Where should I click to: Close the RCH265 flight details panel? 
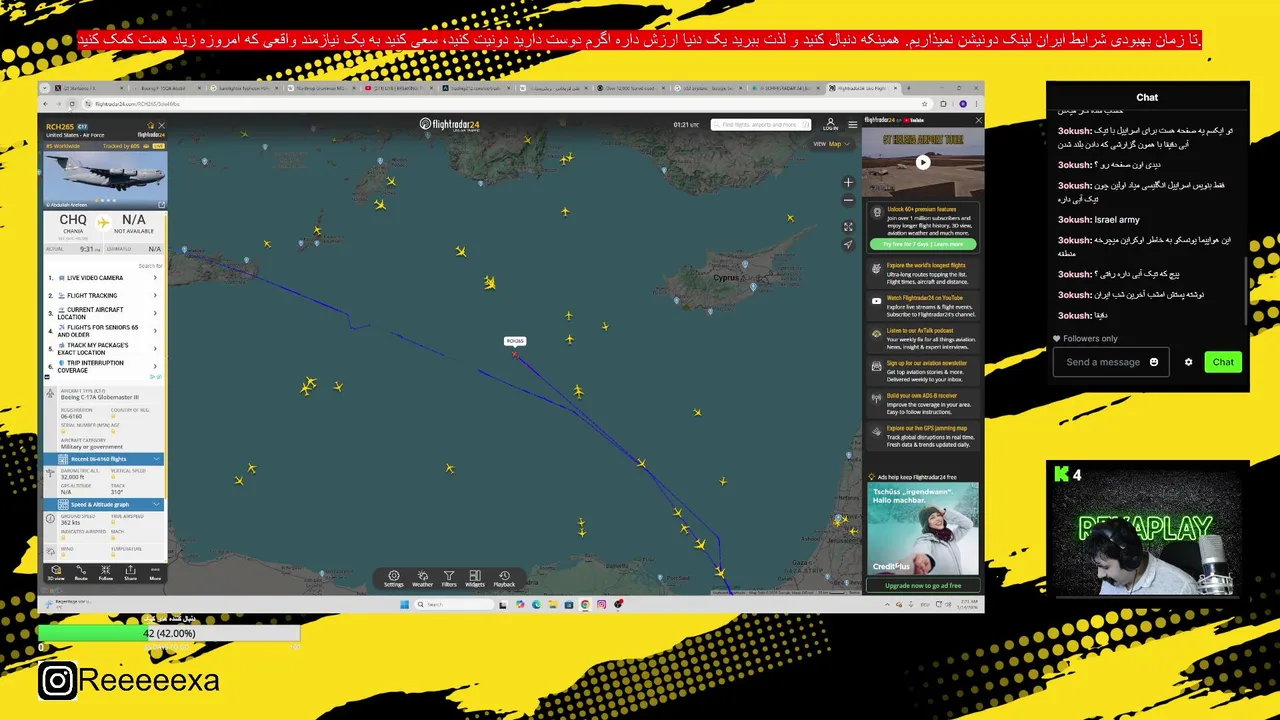click(x=161, y=126)
